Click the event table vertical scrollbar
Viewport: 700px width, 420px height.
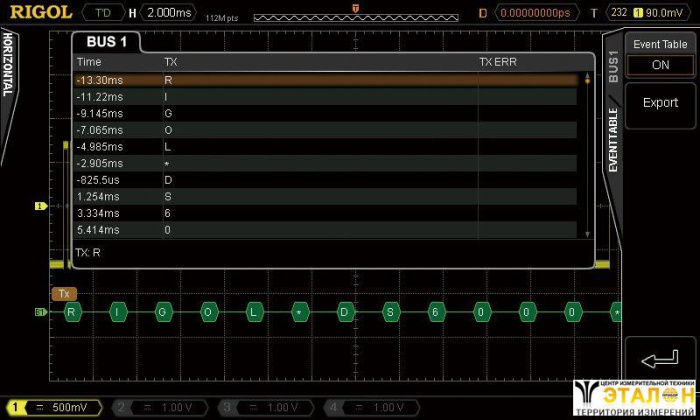pos(587,155)
